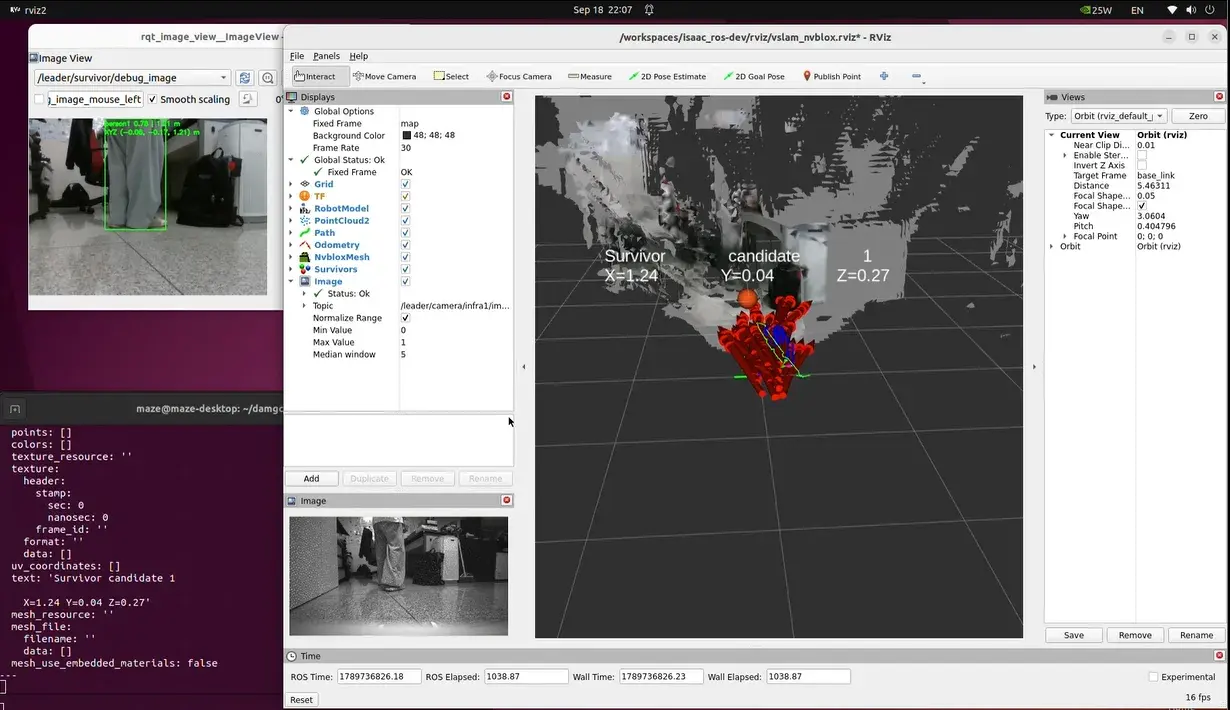Open the view Type dropdown
Viewport: 1230px width, 710px height.
click(x=1120, y=116)
